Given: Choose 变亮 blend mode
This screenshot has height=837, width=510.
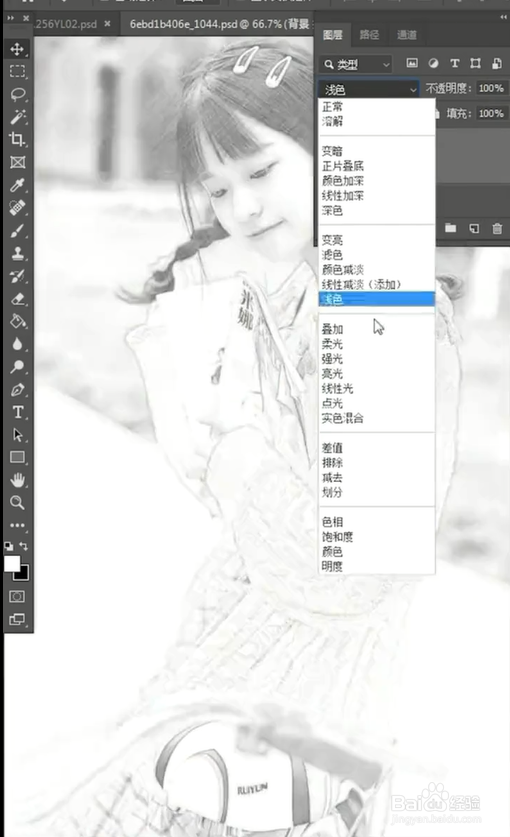Looking at the screenshot, I should click(376, 240).
